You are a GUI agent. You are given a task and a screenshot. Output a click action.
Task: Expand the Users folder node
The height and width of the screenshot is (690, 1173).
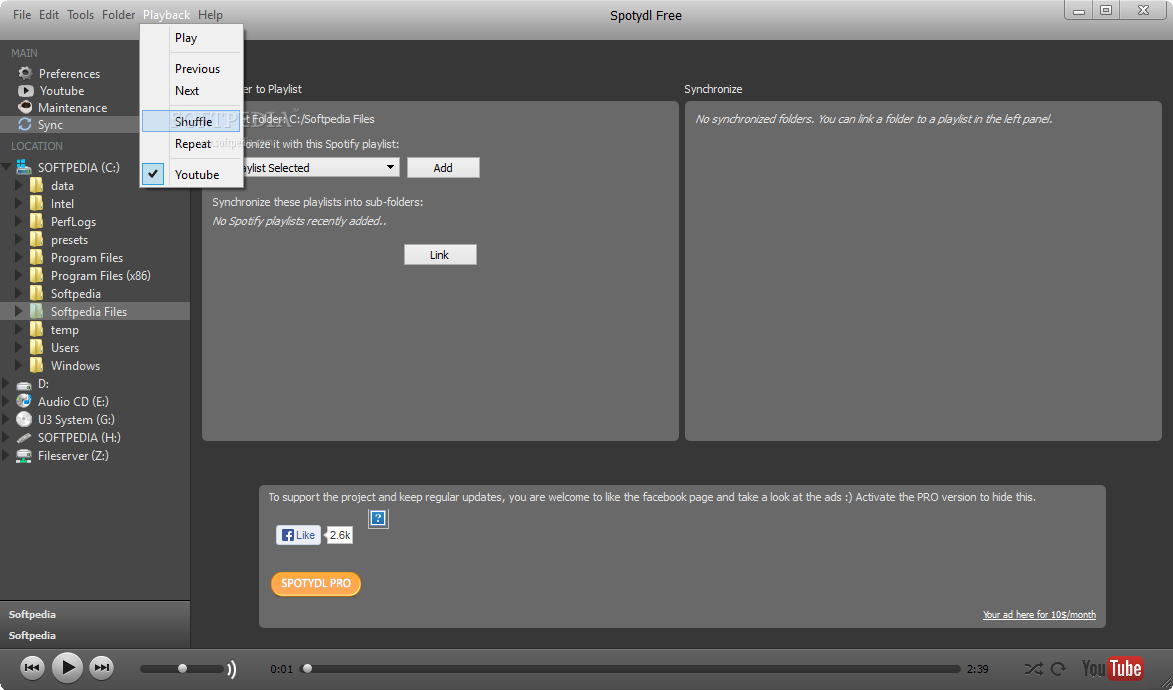click(19, 347)
